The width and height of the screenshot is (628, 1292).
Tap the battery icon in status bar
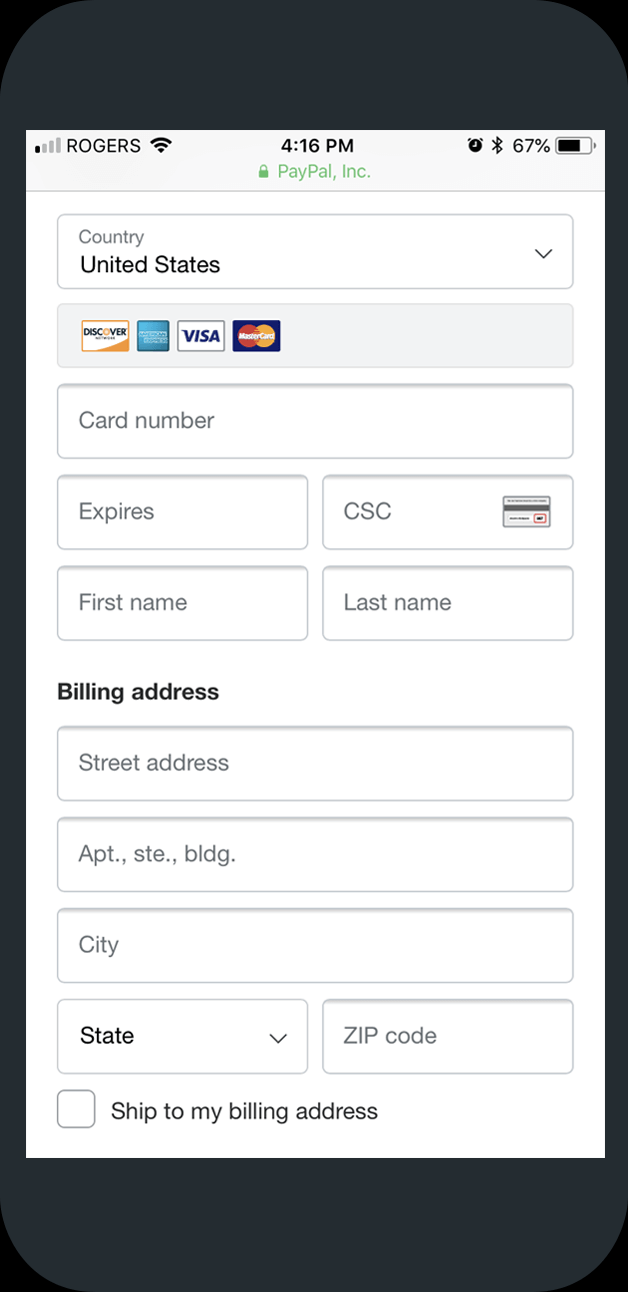pos(575,146)
